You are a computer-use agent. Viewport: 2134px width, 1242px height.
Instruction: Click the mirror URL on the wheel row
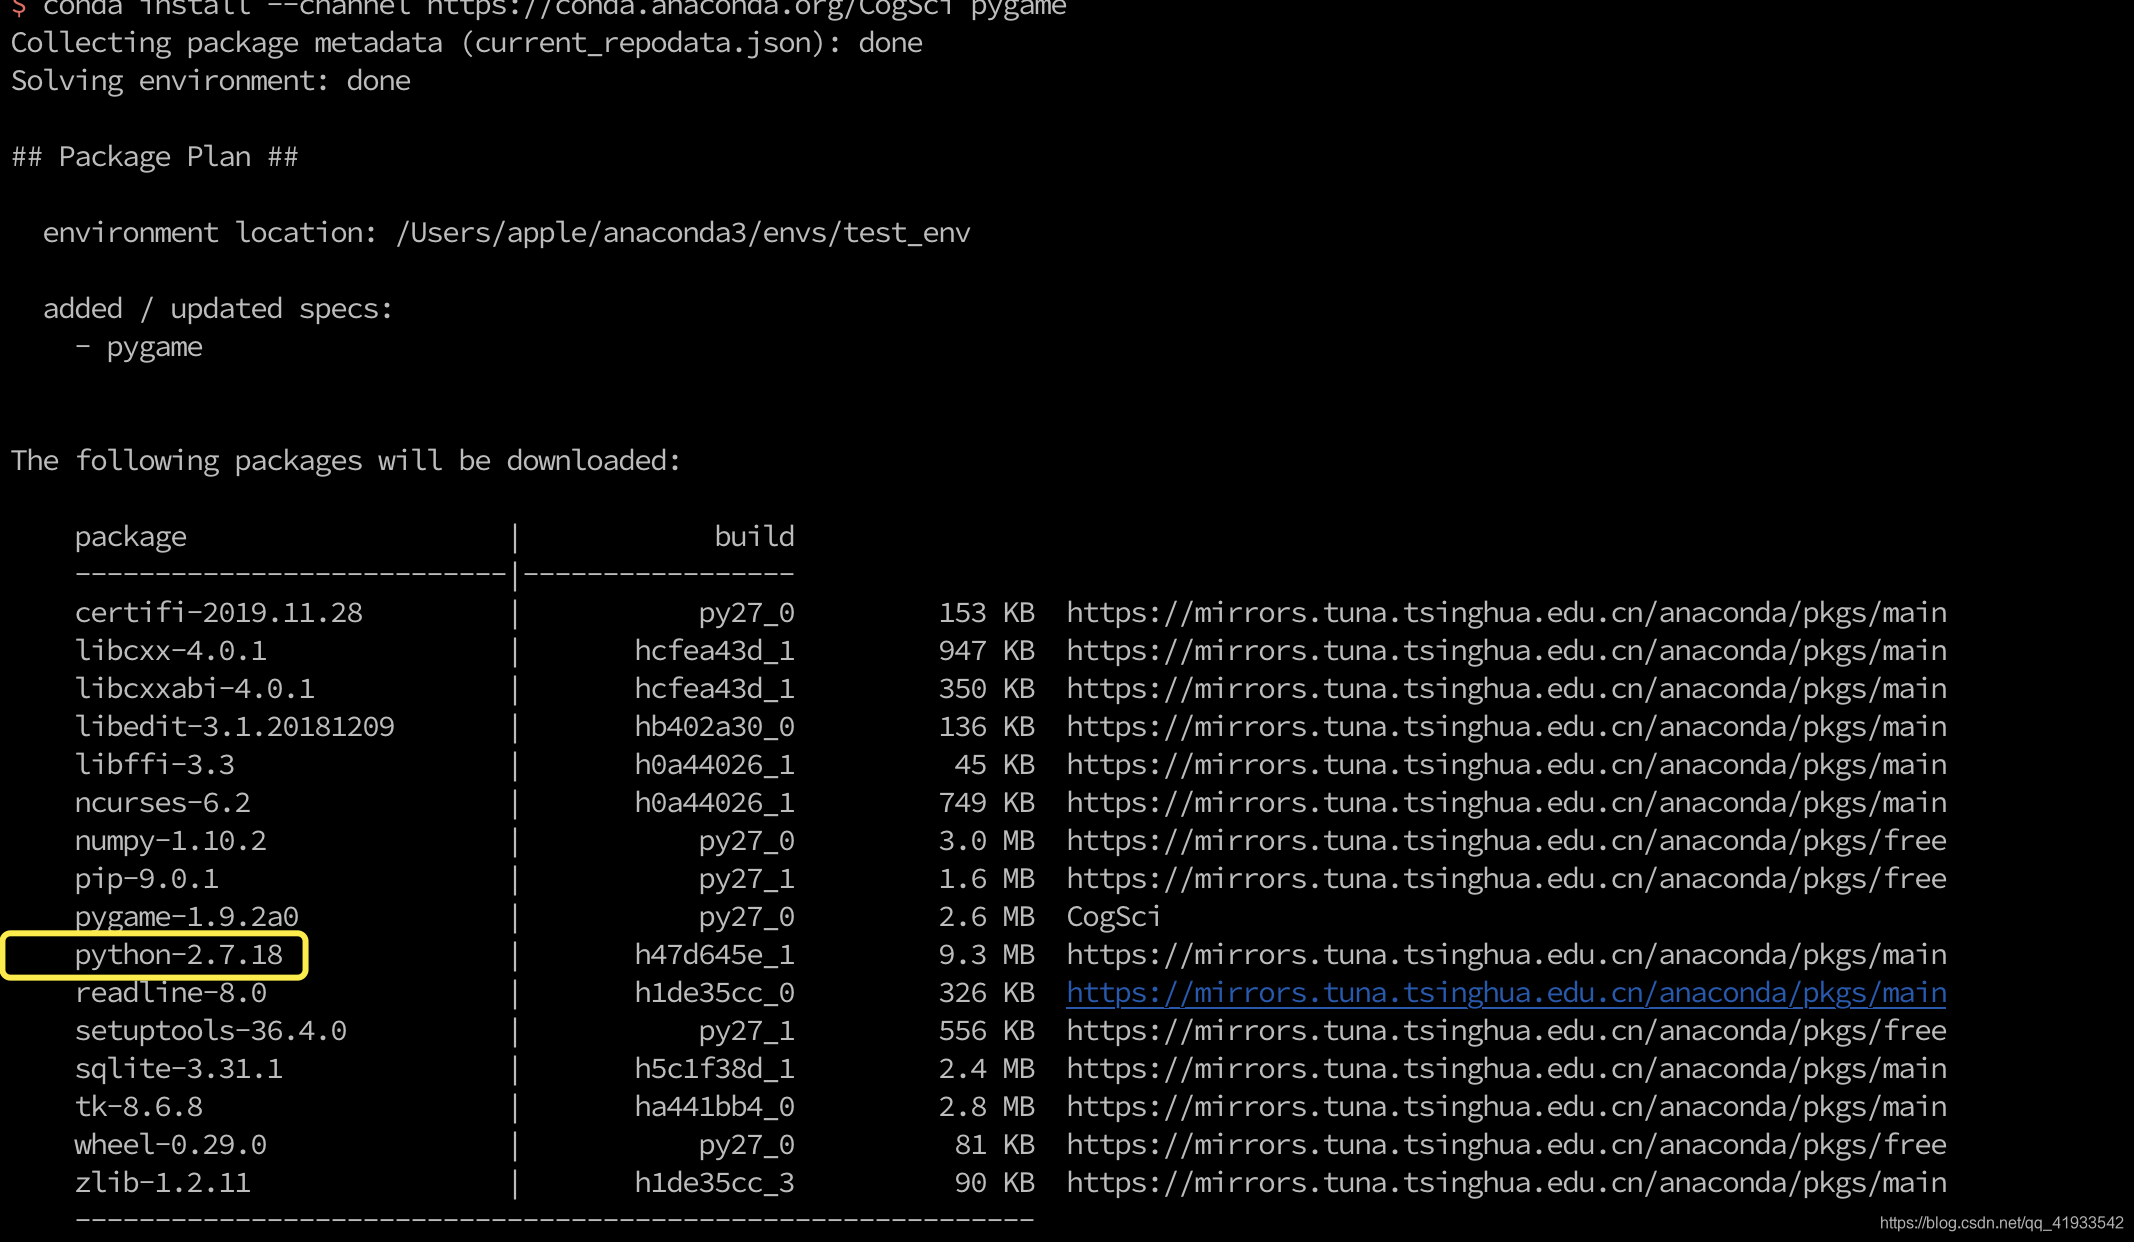click(x=1506, y=1145)
